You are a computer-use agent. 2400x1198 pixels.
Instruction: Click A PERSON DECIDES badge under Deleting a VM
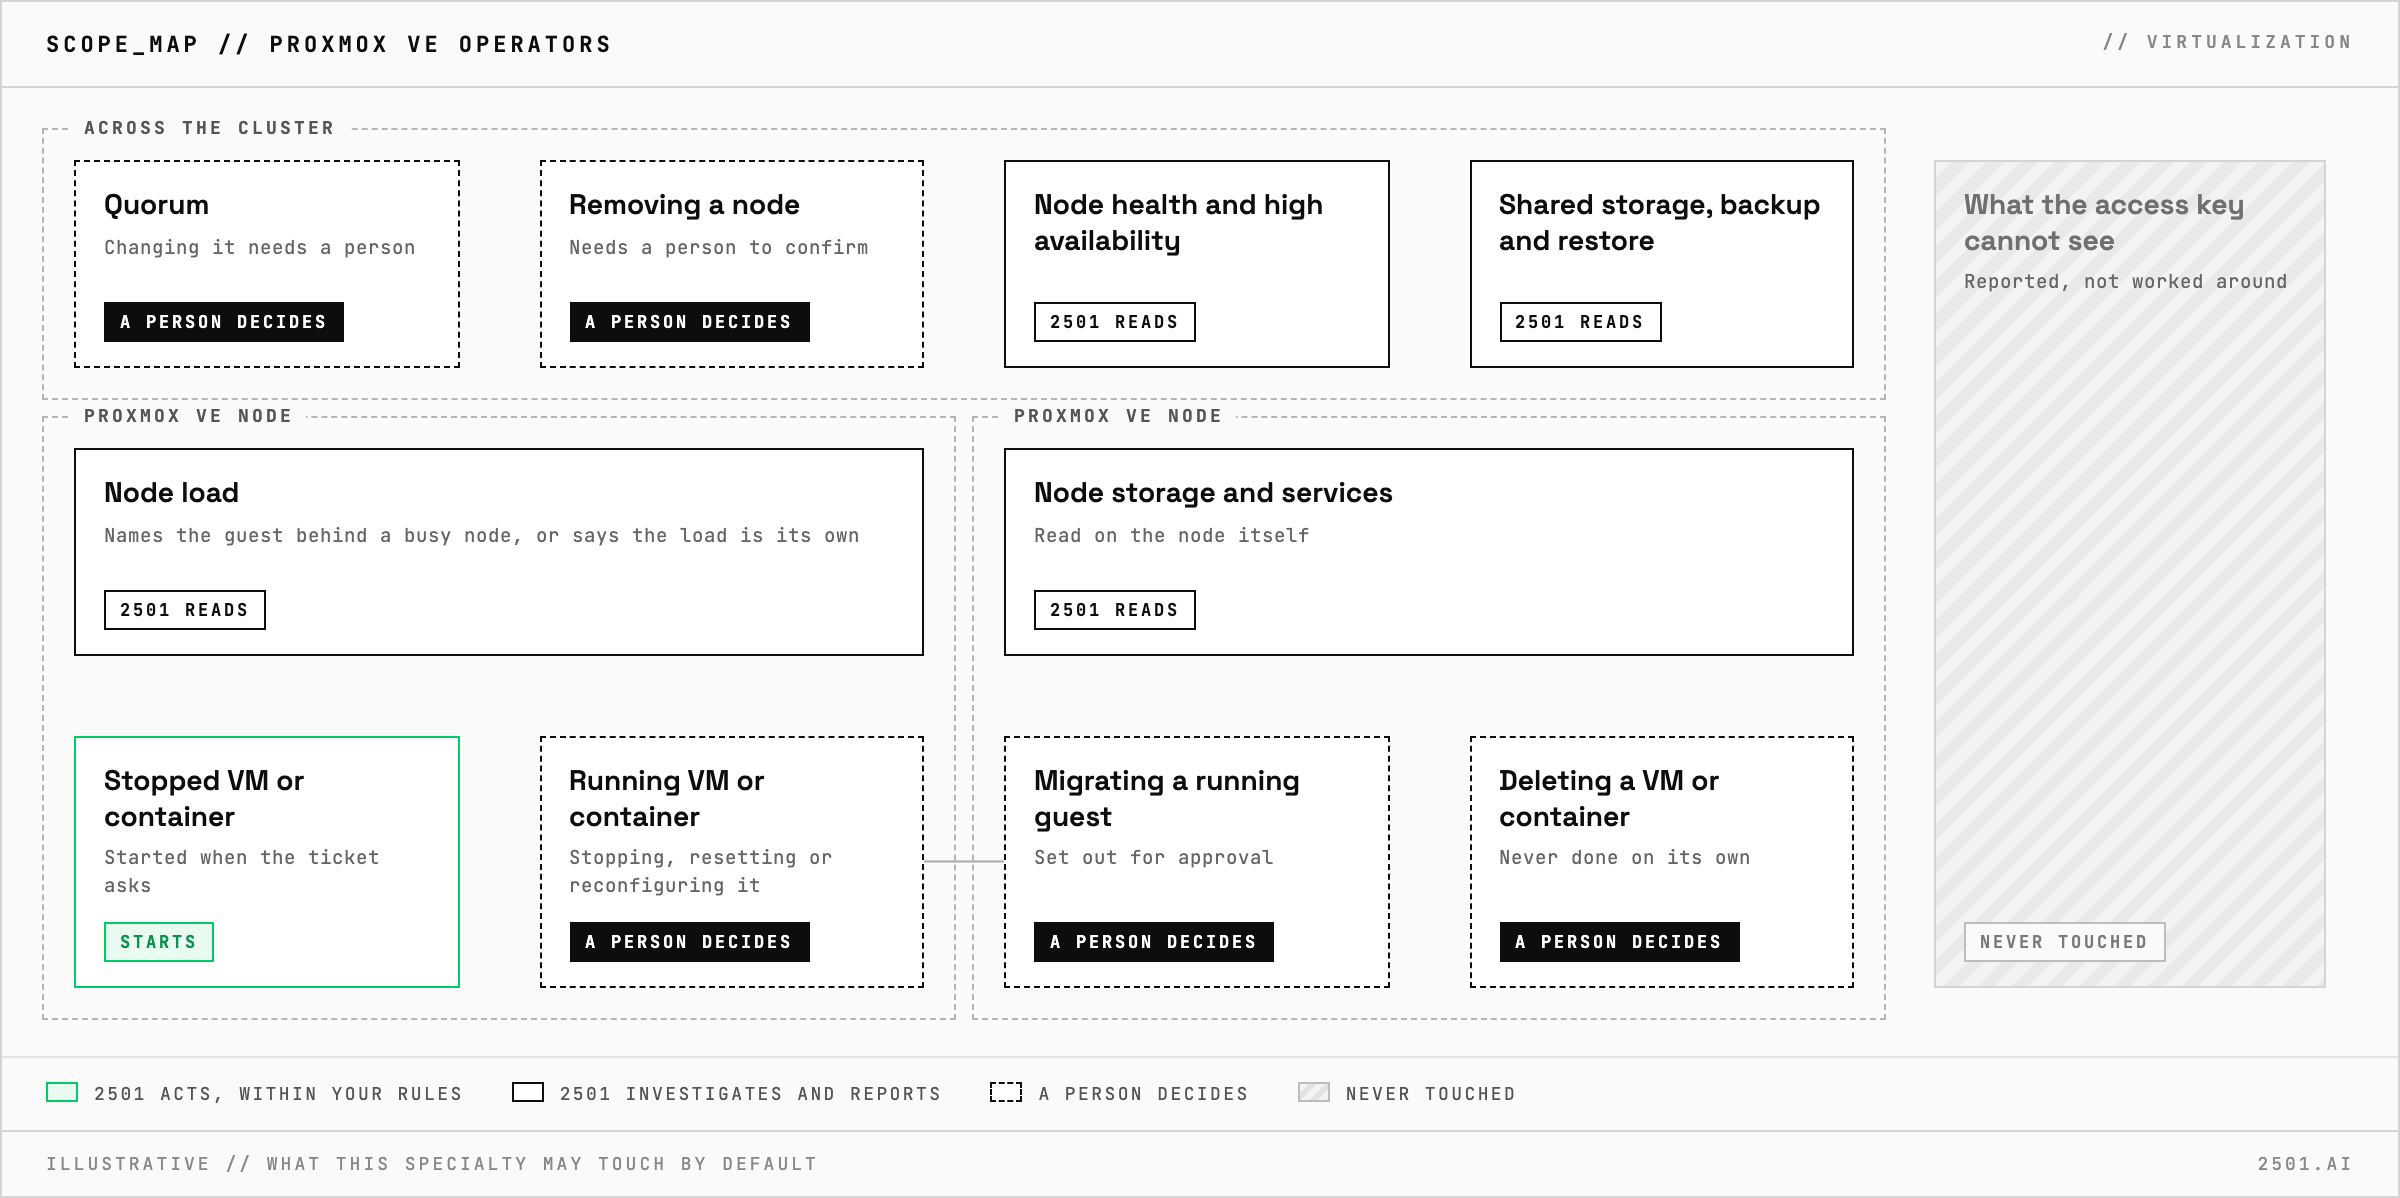[x=1620, y=942]
